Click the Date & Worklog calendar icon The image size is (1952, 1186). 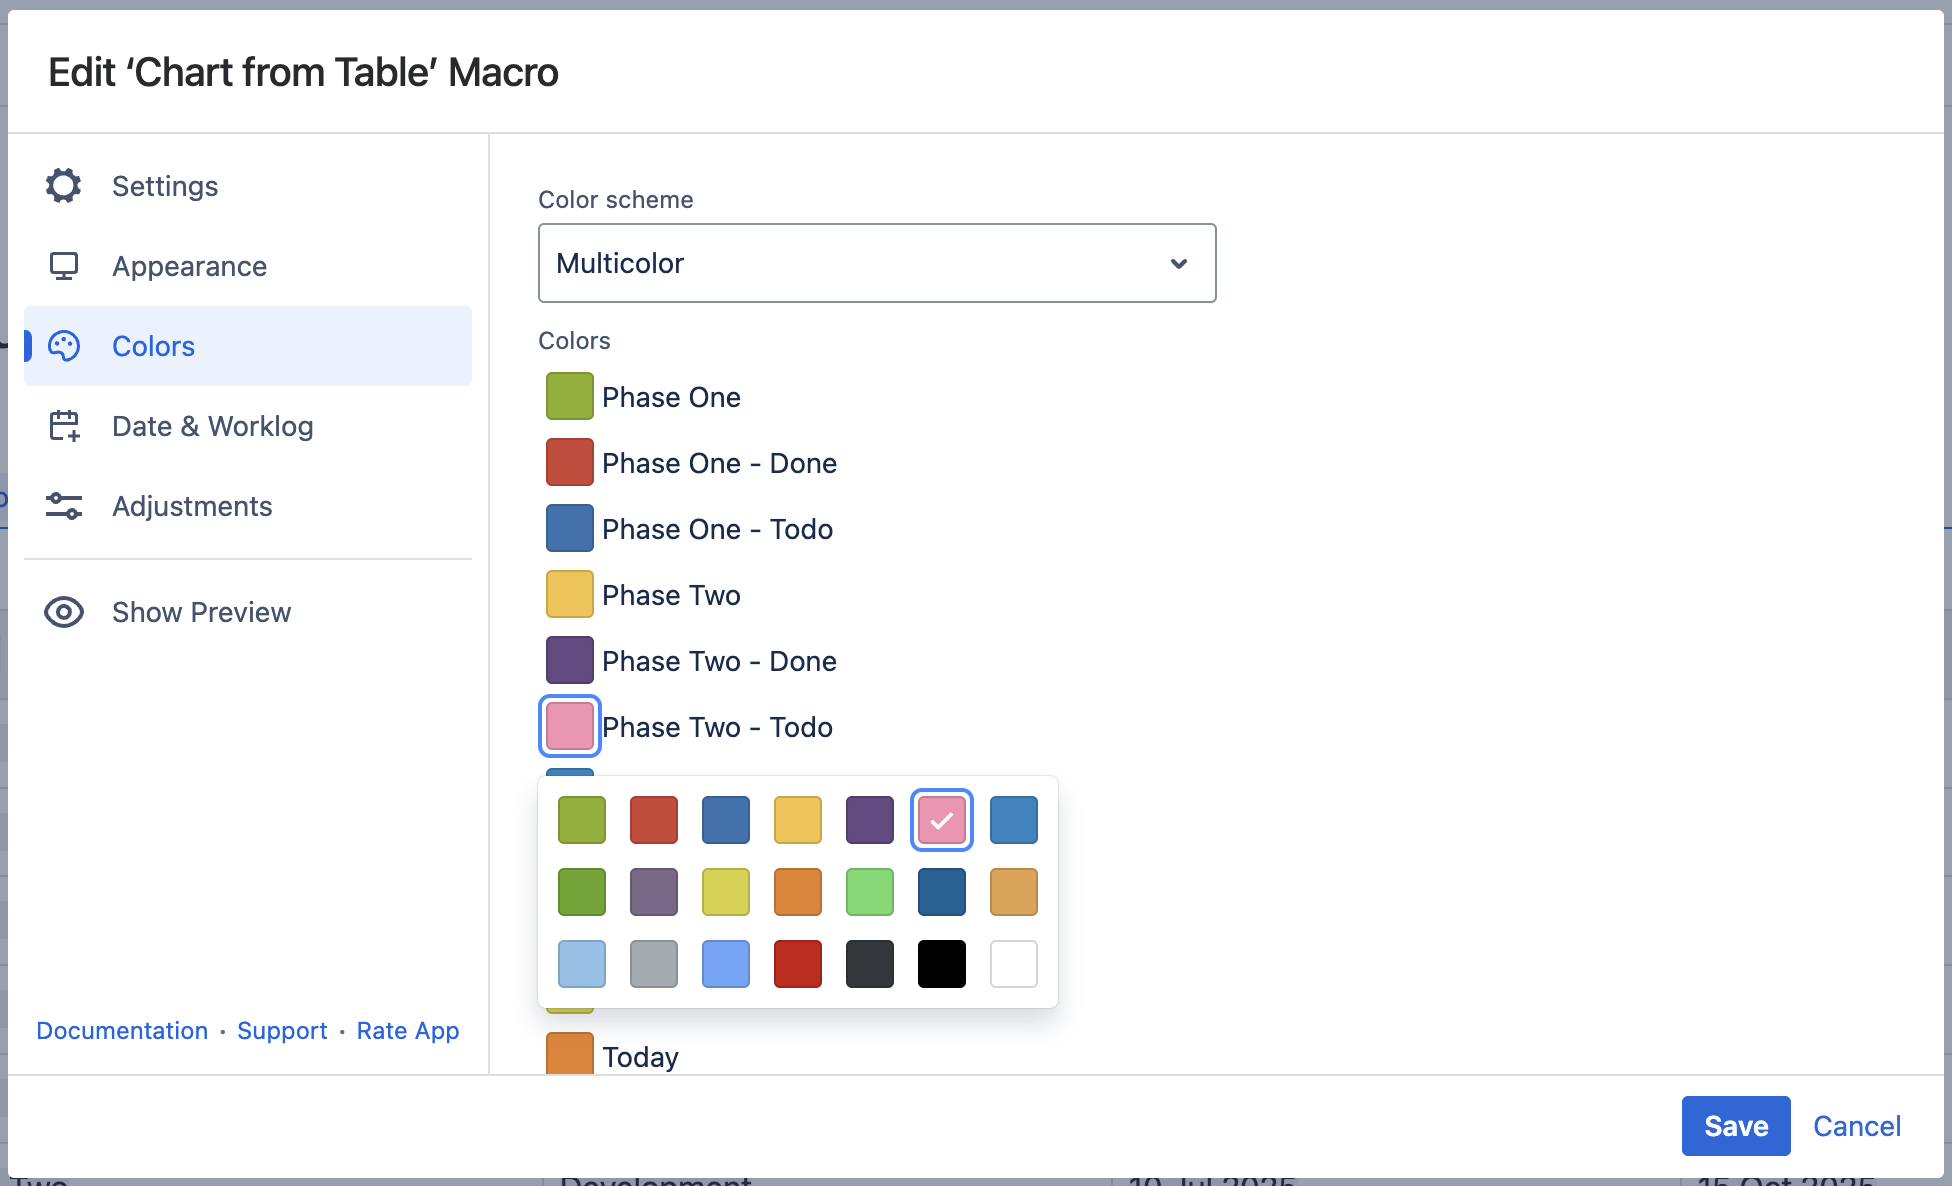pyautogui.click(x=64, y=426)
